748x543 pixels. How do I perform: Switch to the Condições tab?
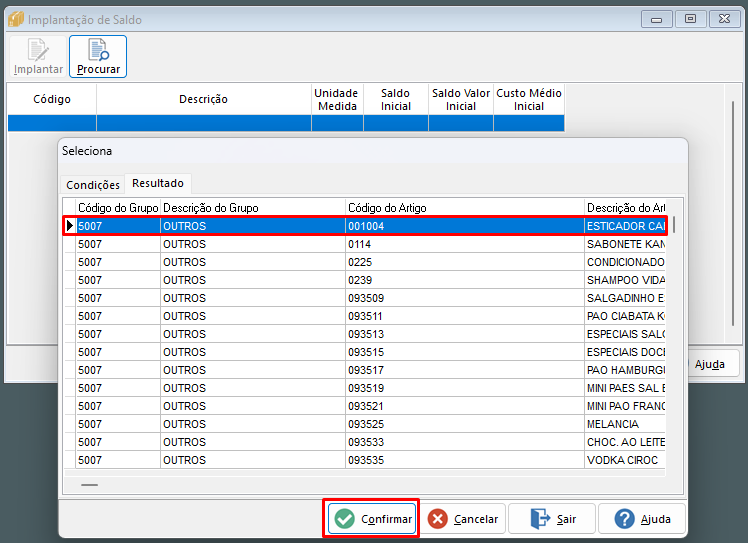coord(93,185)
